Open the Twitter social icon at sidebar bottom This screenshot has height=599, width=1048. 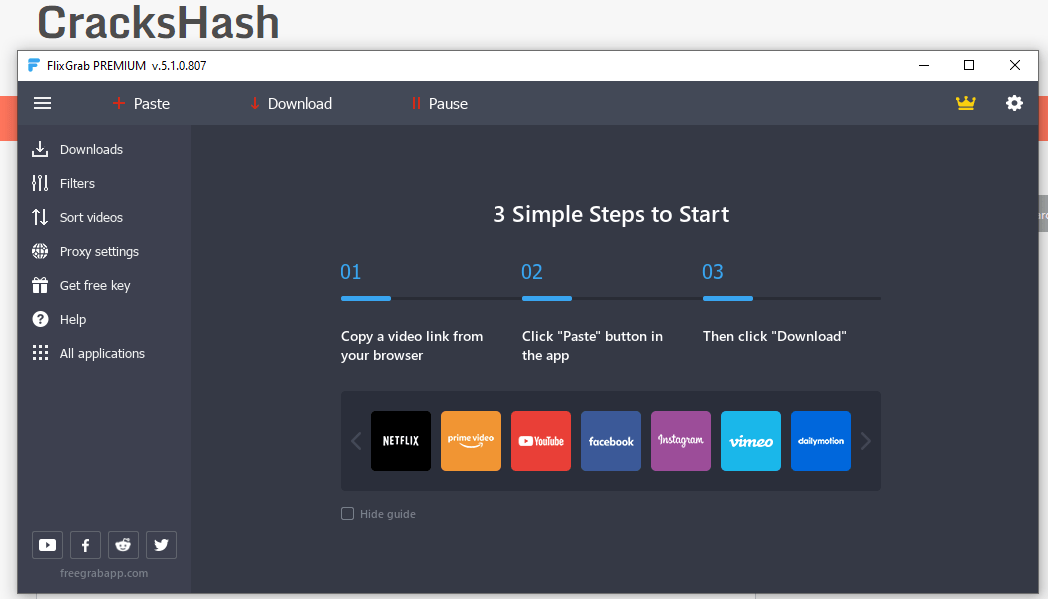coord(161,545)
